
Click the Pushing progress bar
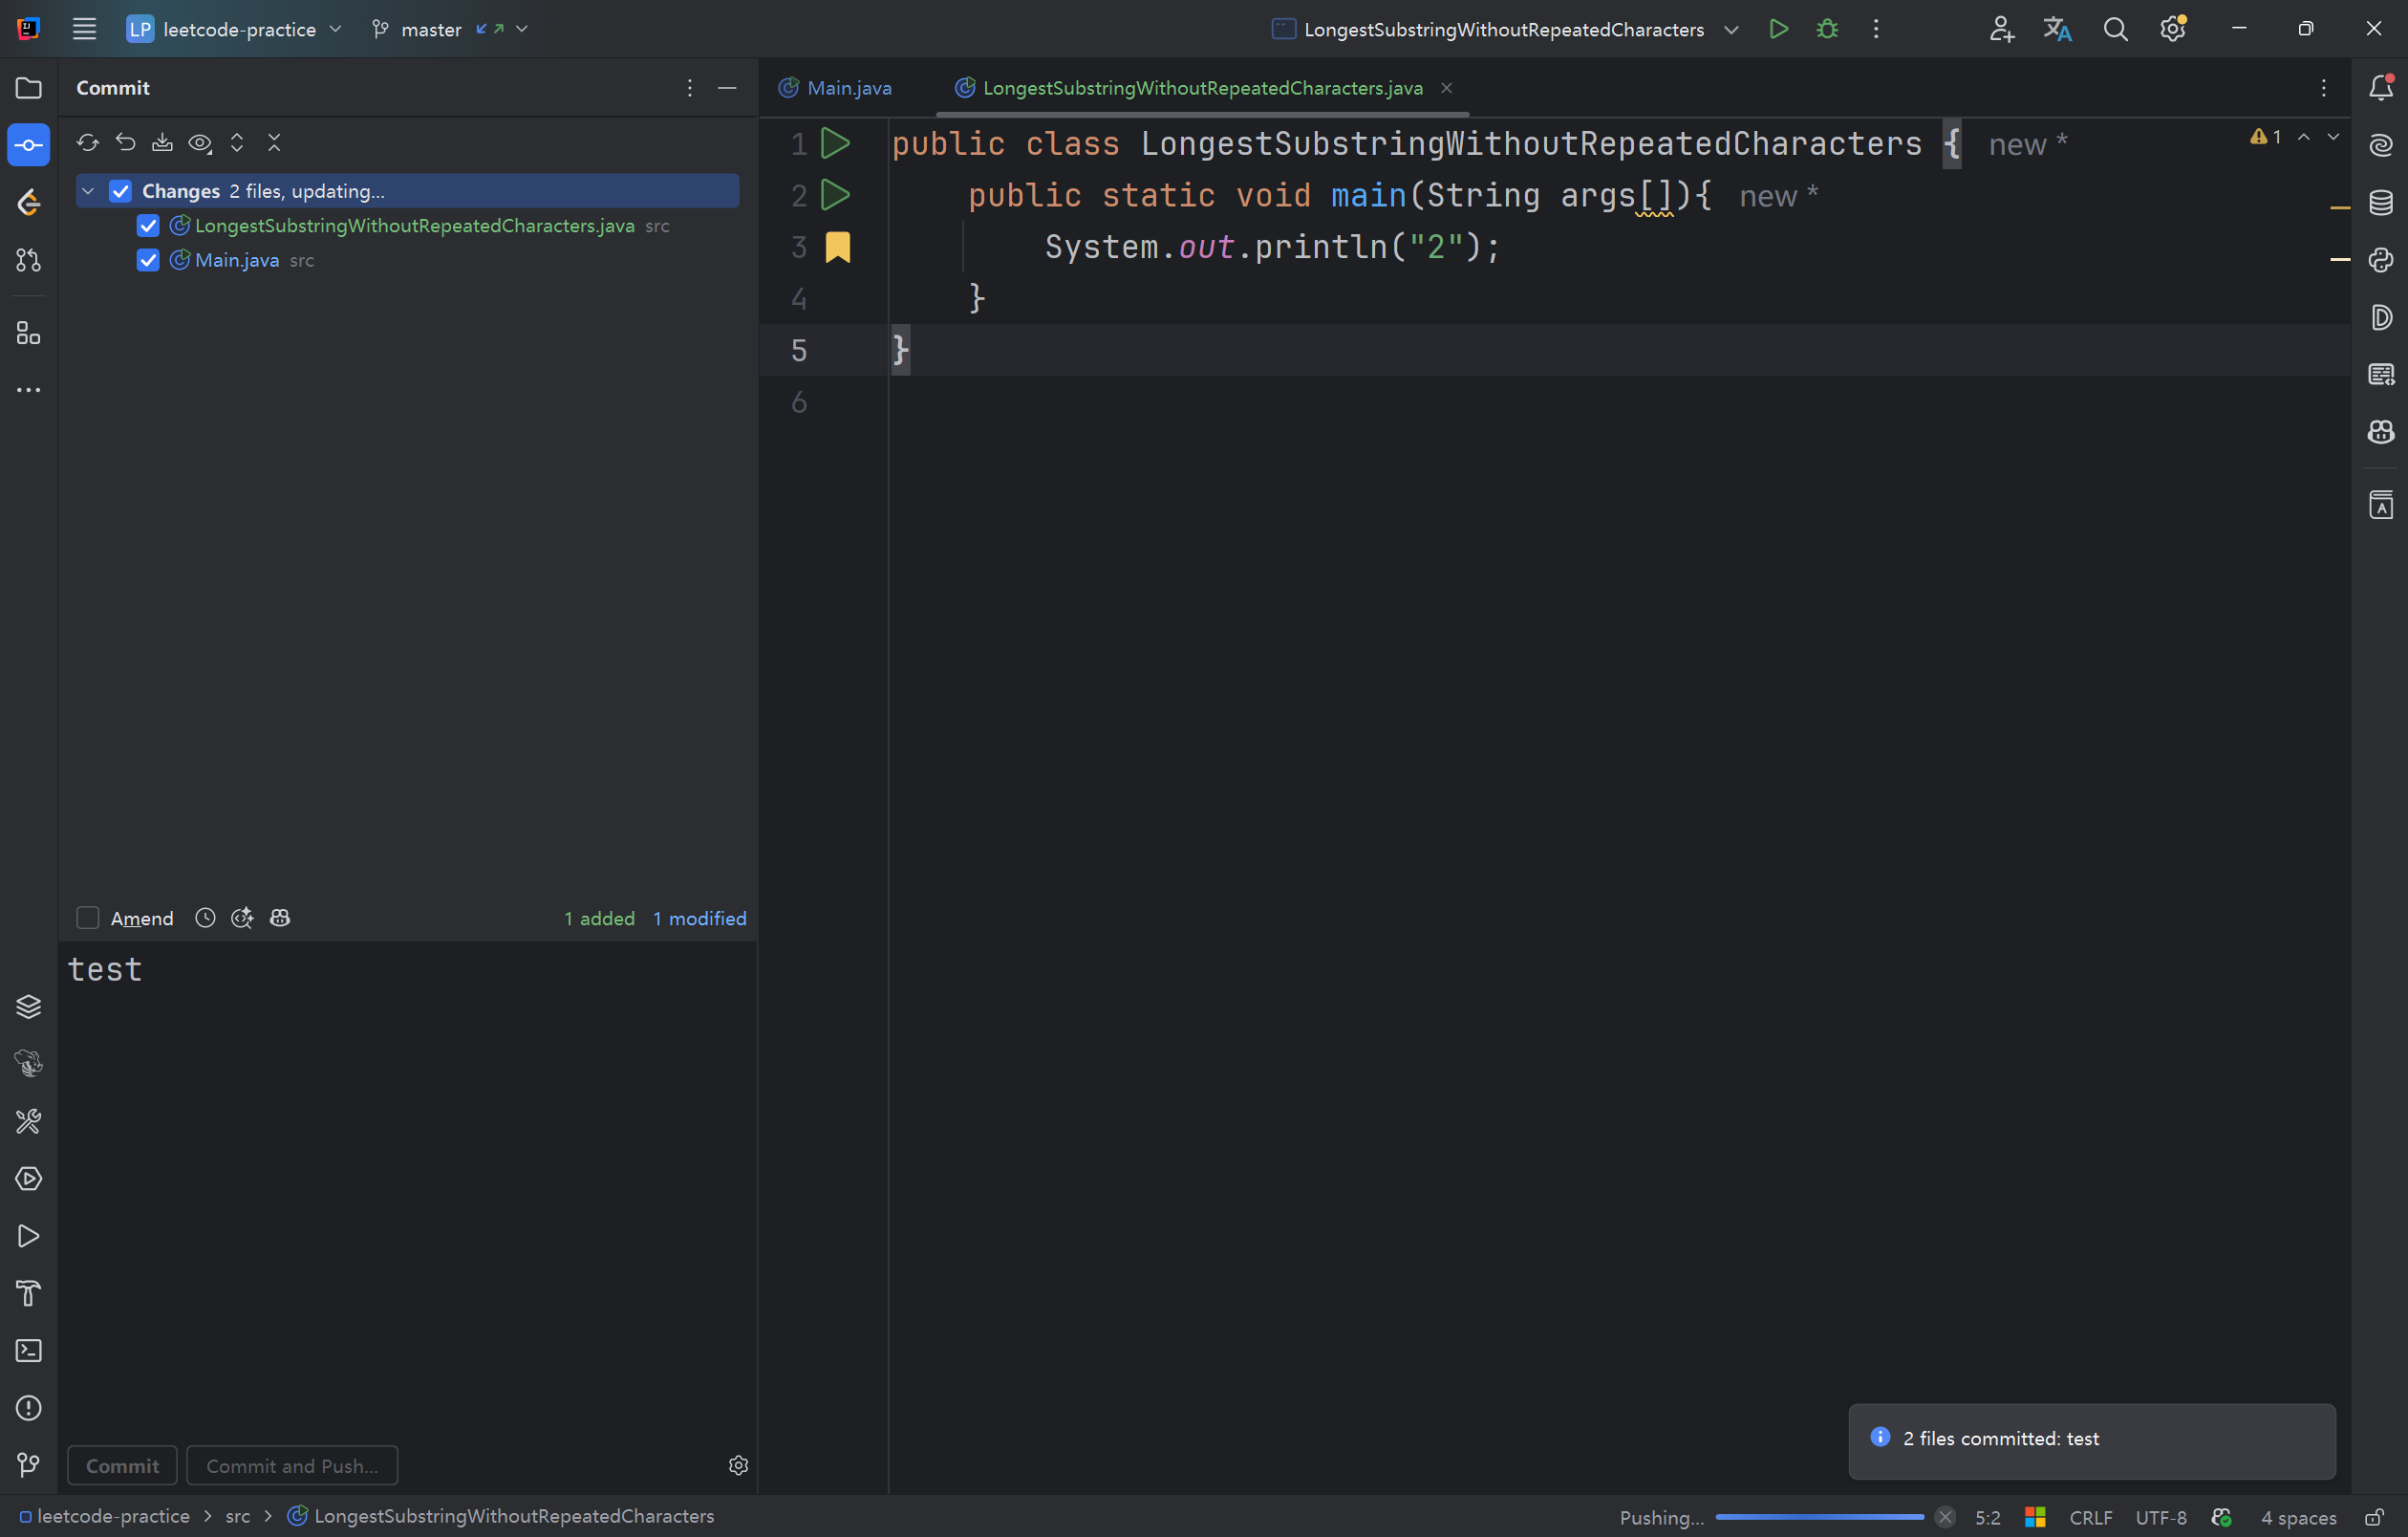pyautogui.click(x=1818, y=1517)
